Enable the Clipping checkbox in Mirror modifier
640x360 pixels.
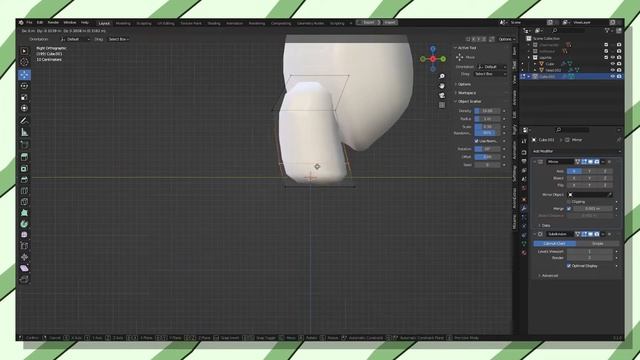tap(569, 202)
